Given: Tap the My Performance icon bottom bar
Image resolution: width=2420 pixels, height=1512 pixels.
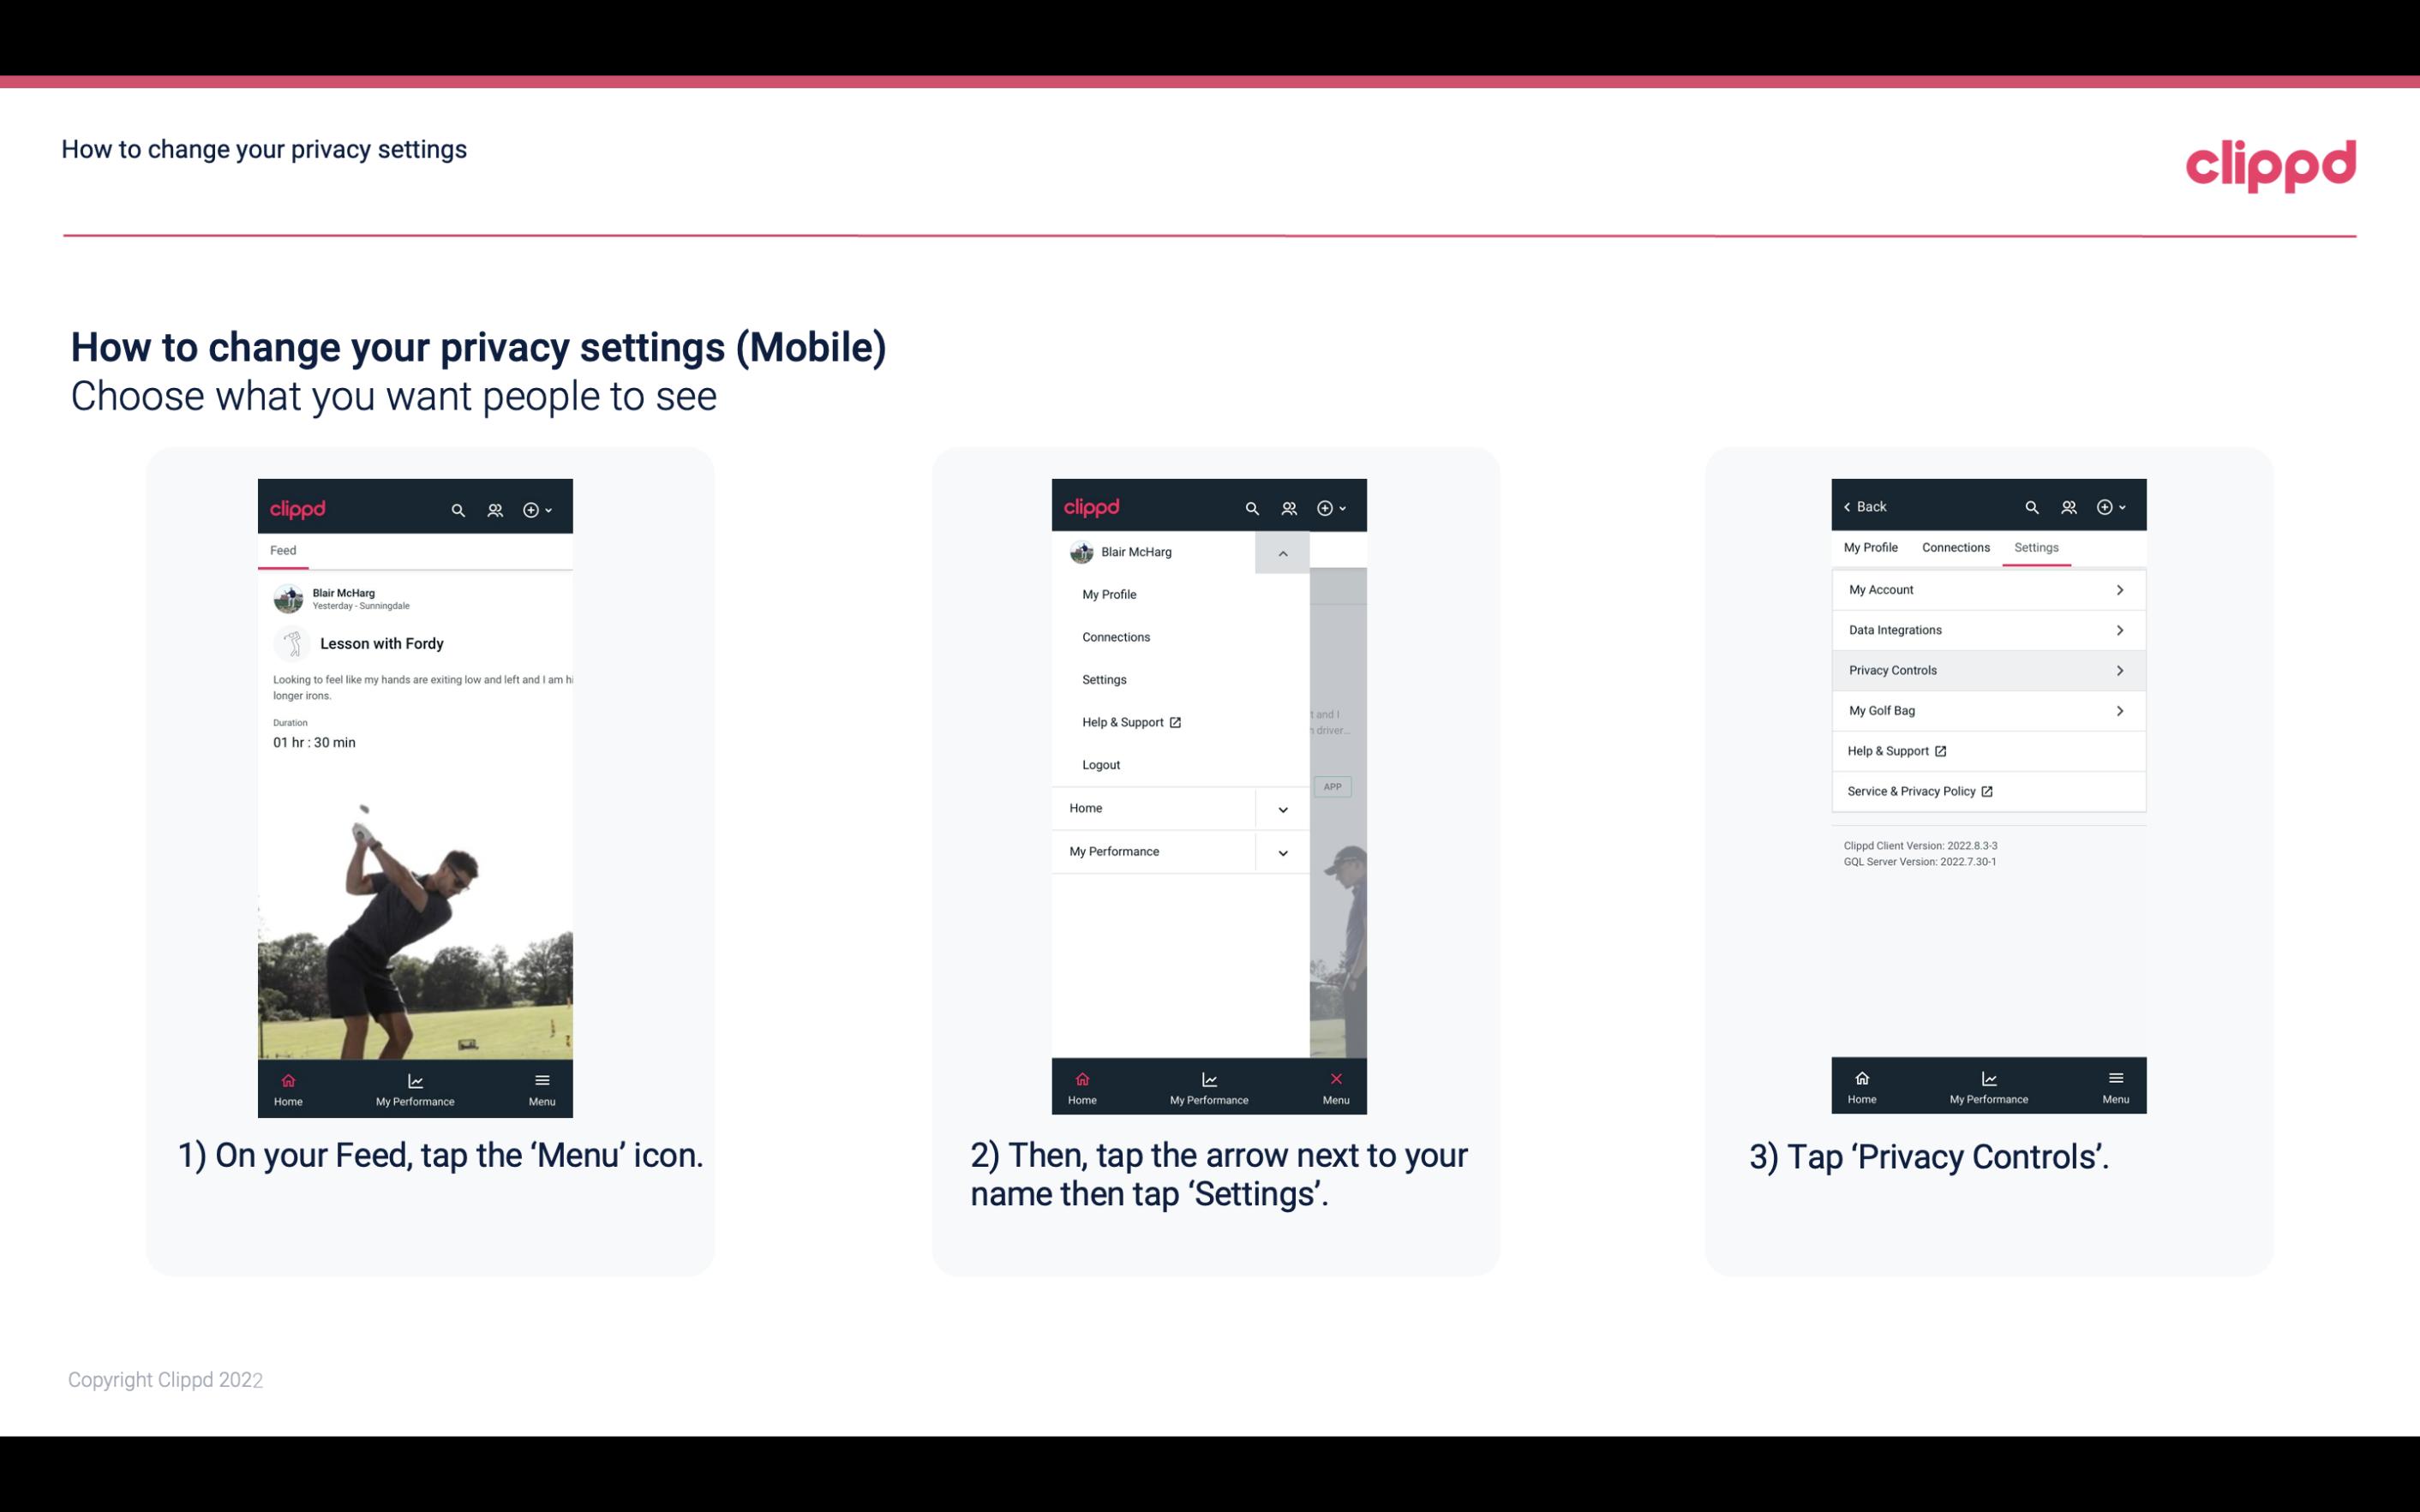Looking at the screenshot, I should [x=415, y=1082].
